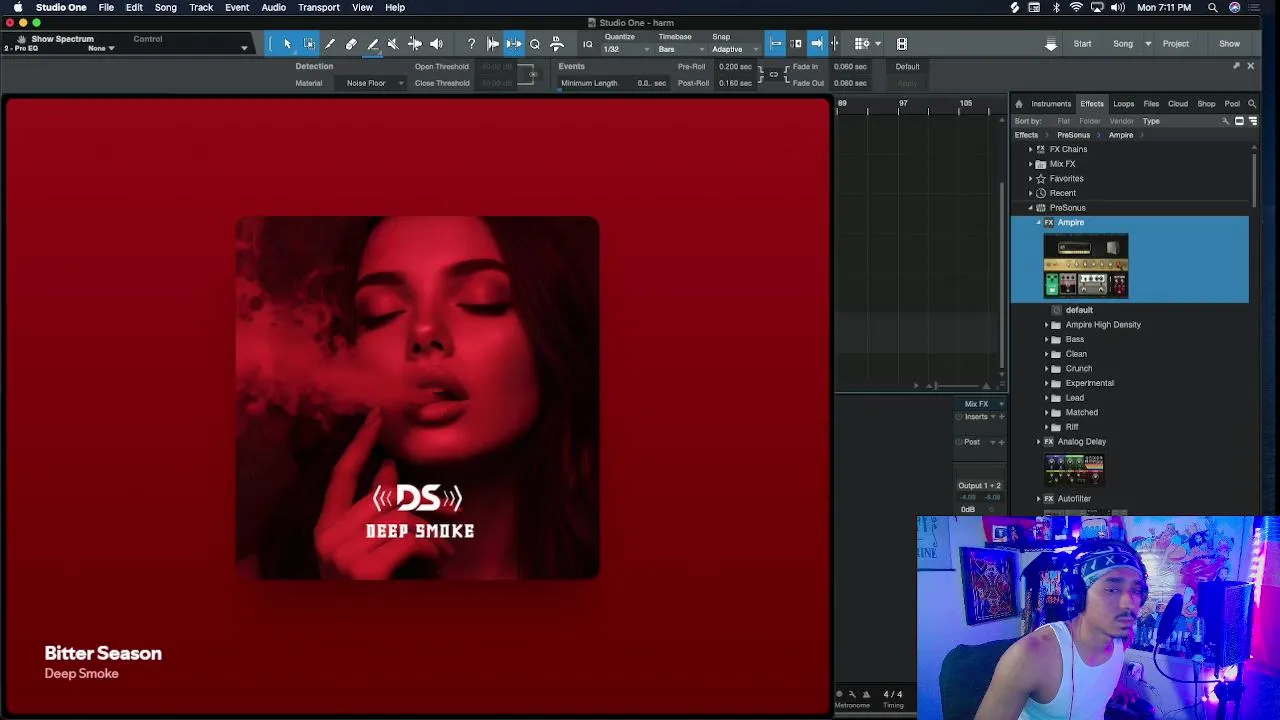Open the video player filmstrip icon
This screenshot has height=720, width=1280.
pos(902,44)
